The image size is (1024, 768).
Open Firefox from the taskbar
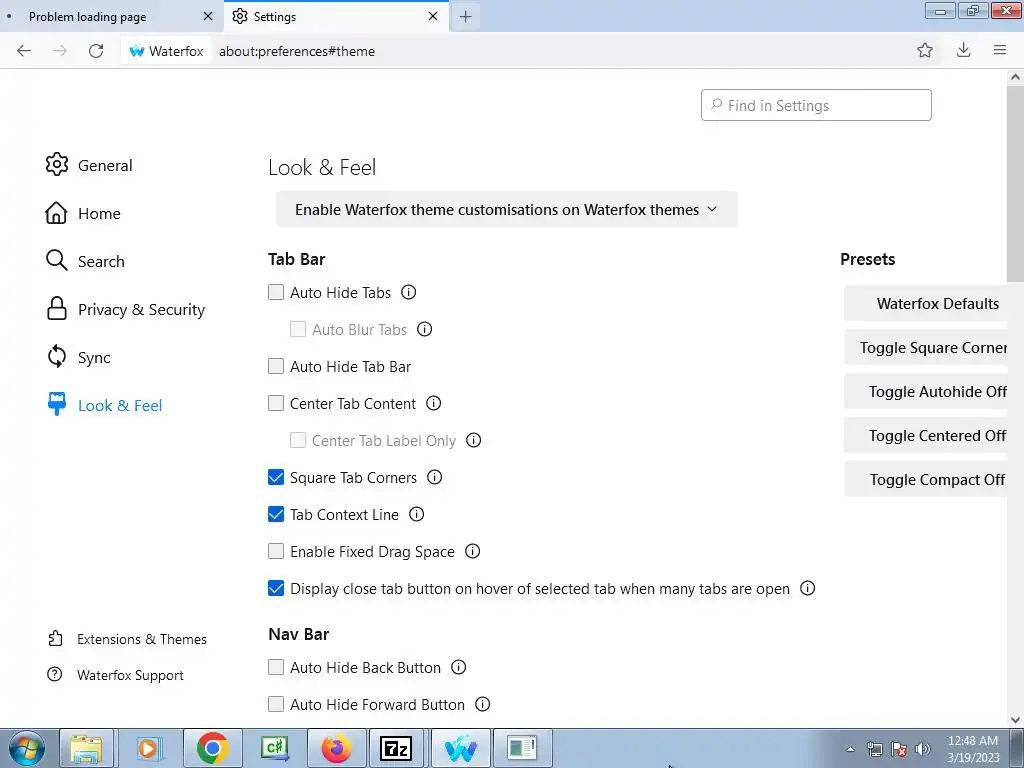tap(336, 748)
